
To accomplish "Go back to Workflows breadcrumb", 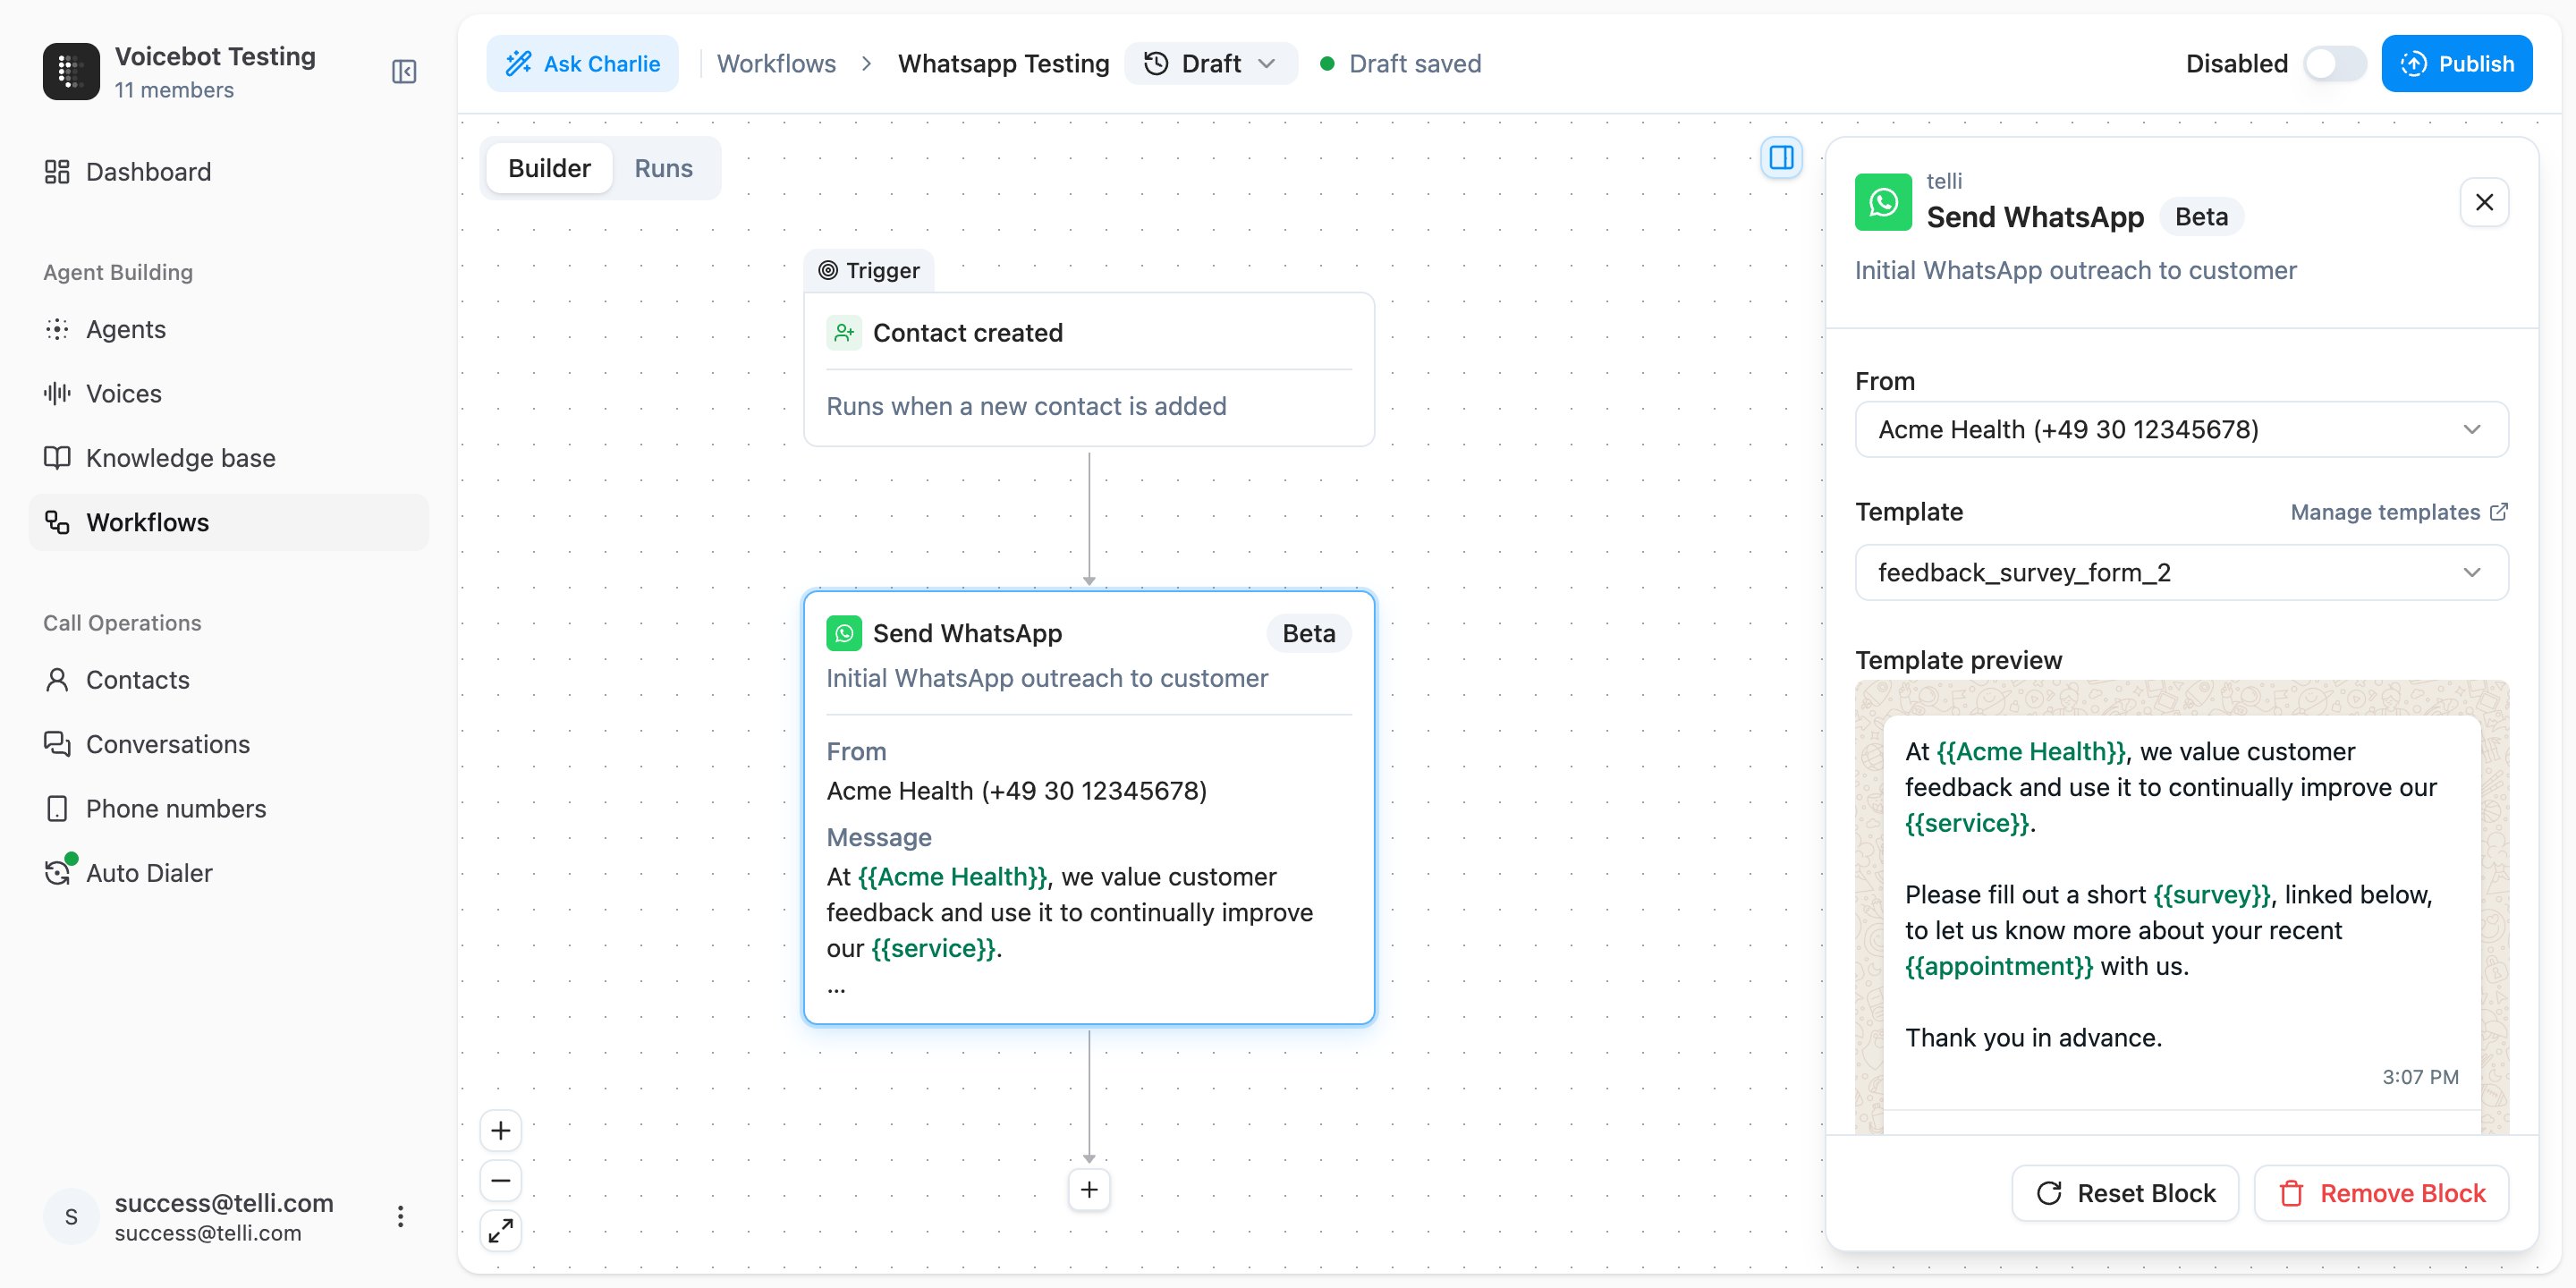I will [x=776, y=64].
